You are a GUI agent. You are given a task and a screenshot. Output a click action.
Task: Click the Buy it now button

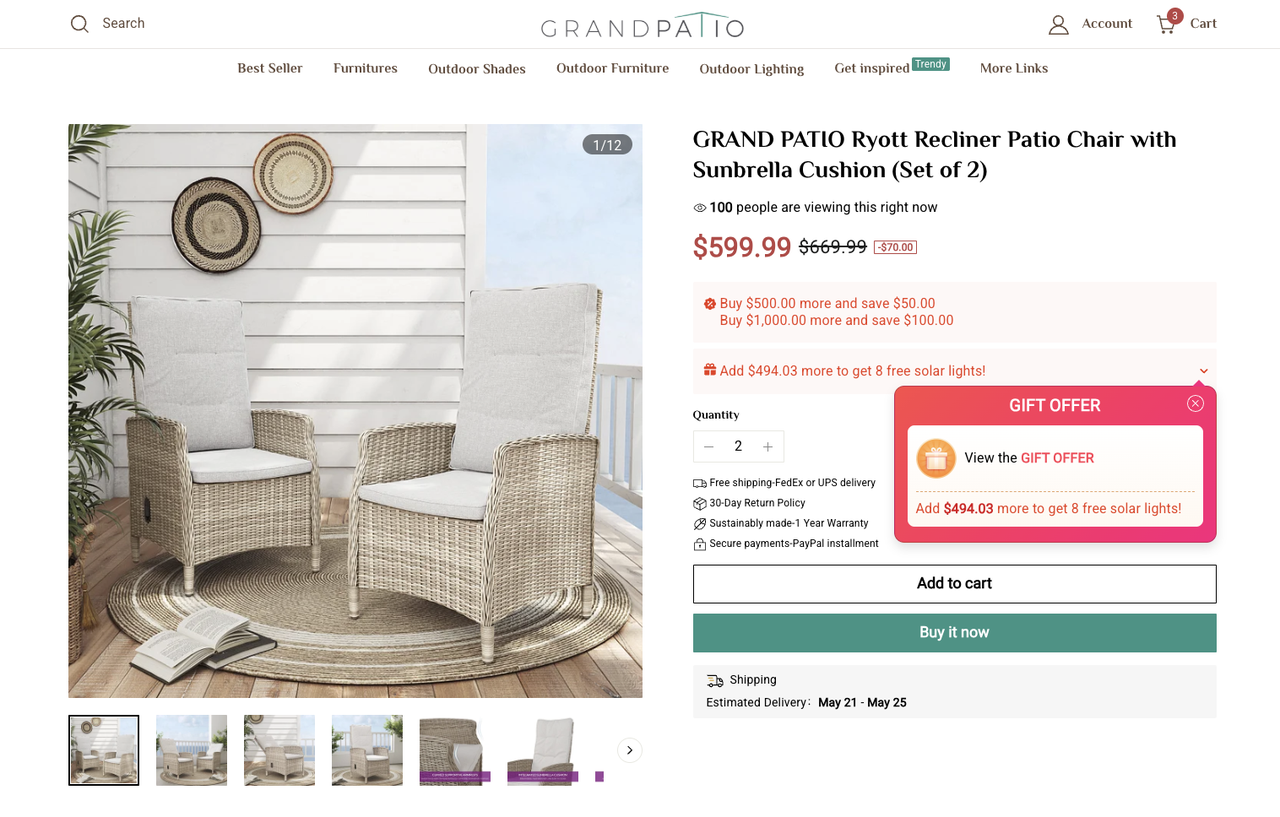click(x=954, y=633)
